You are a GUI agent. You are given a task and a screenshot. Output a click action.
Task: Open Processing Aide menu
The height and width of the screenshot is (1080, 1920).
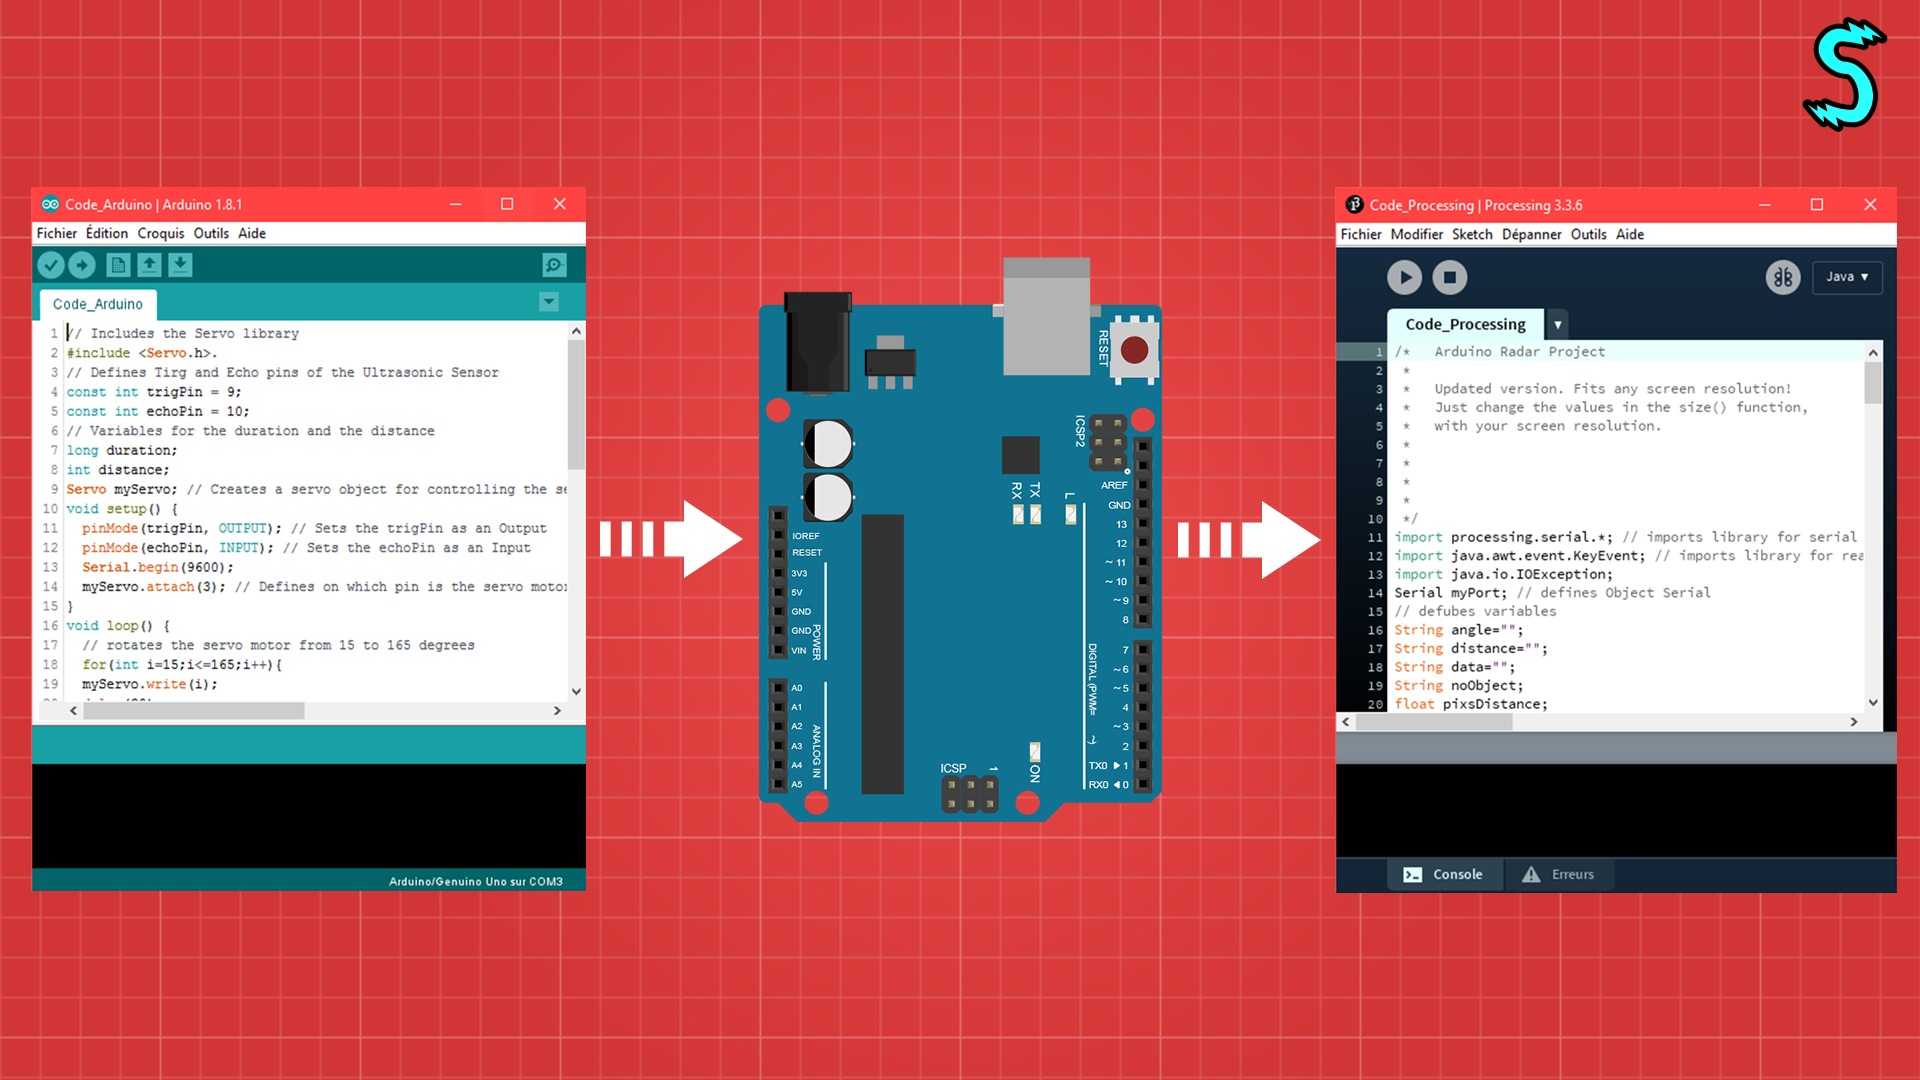coord(1630,234)
